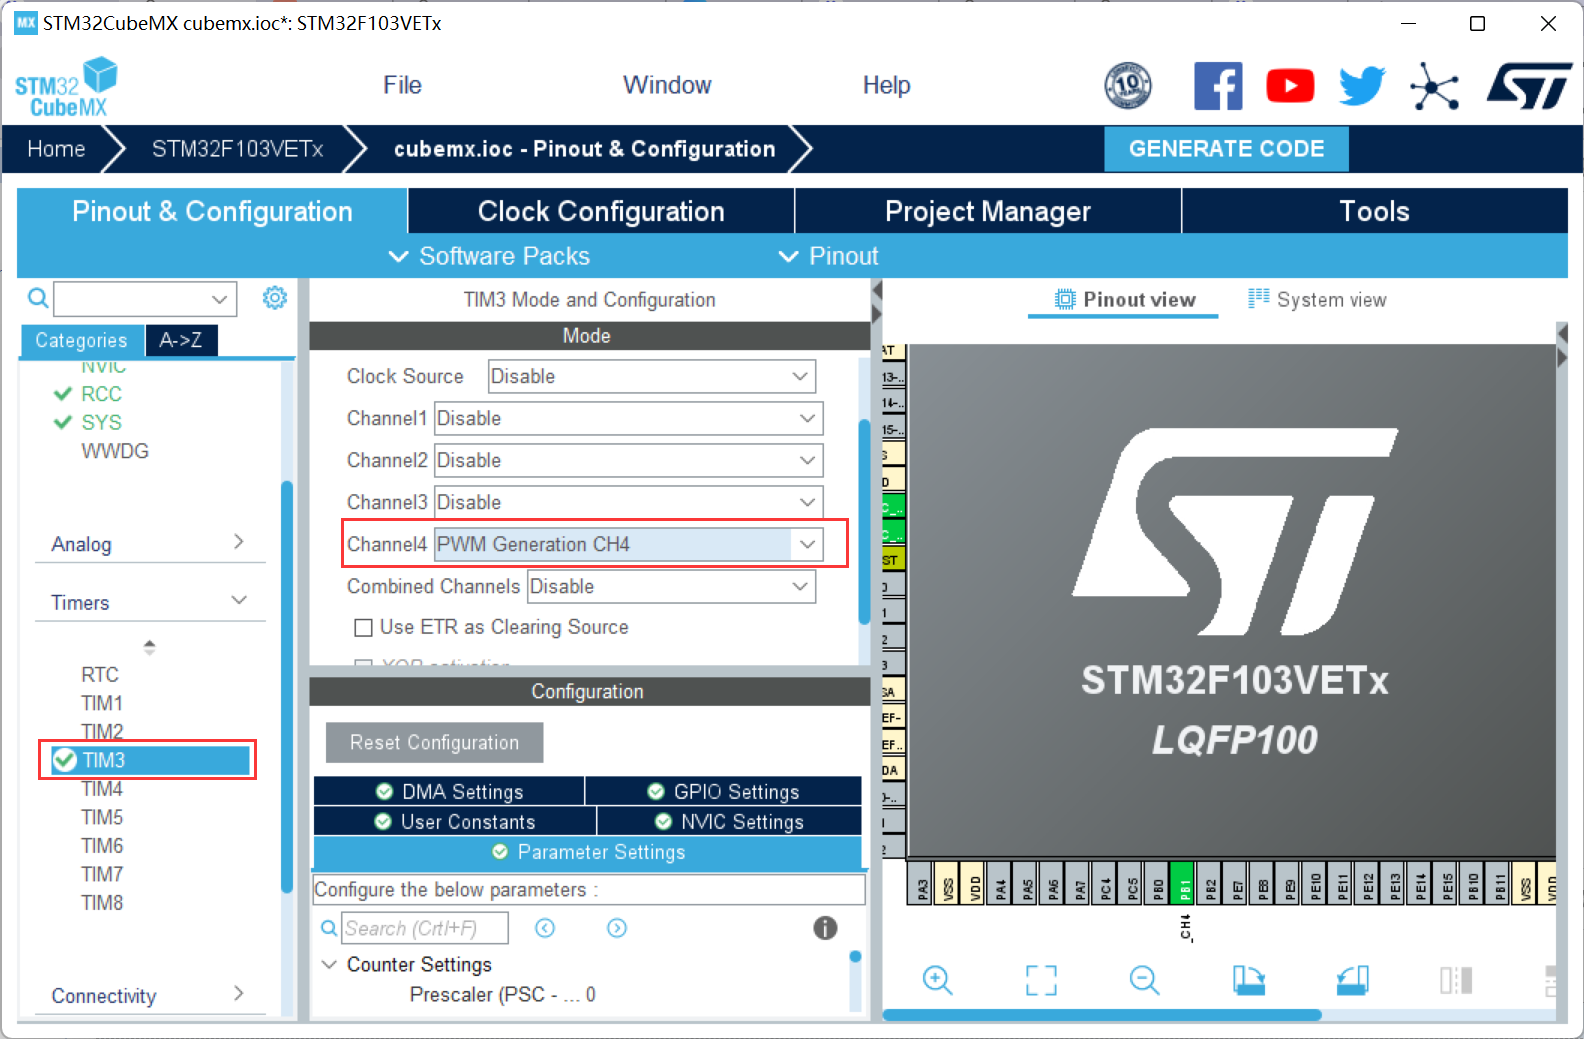
Task: Rotate the chip view counter-clockwise
Action: click(x=1352, y=980)
